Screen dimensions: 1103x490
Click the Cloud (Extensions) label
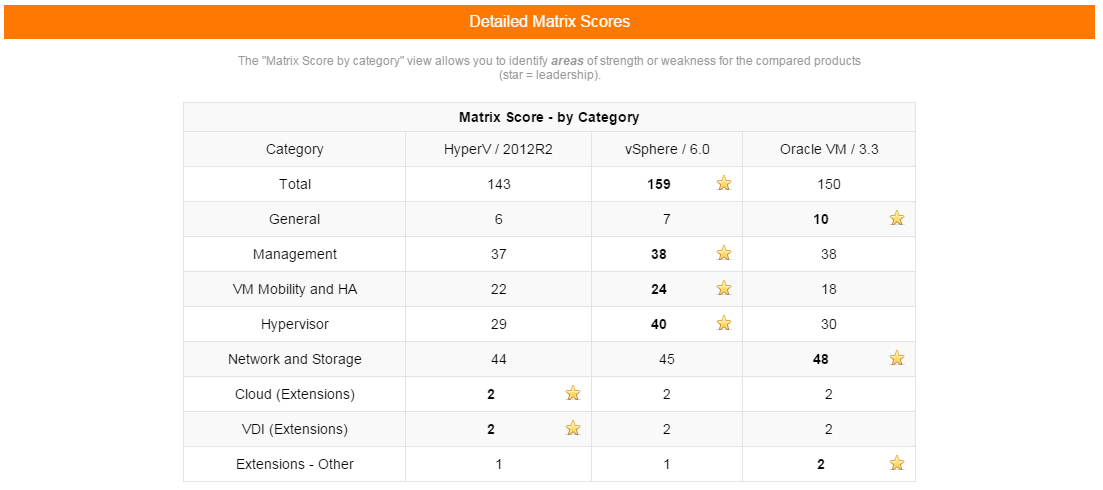tap(295, 394)
